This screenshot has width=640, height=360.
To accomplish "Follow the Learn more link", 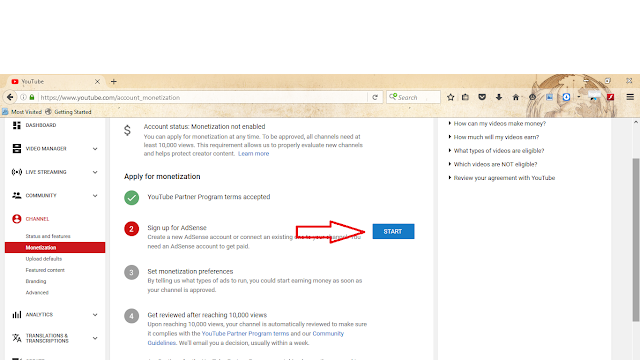I will pyautogui.click(x=253, y=153).
